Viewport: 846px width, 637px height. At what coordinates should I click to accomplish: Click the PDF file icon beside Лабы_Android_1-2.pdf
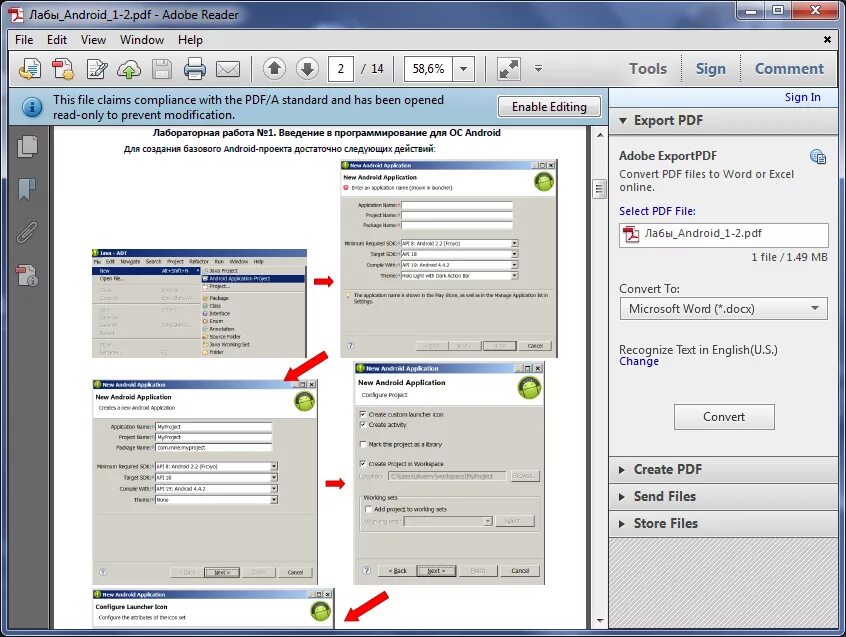(631, 234)
